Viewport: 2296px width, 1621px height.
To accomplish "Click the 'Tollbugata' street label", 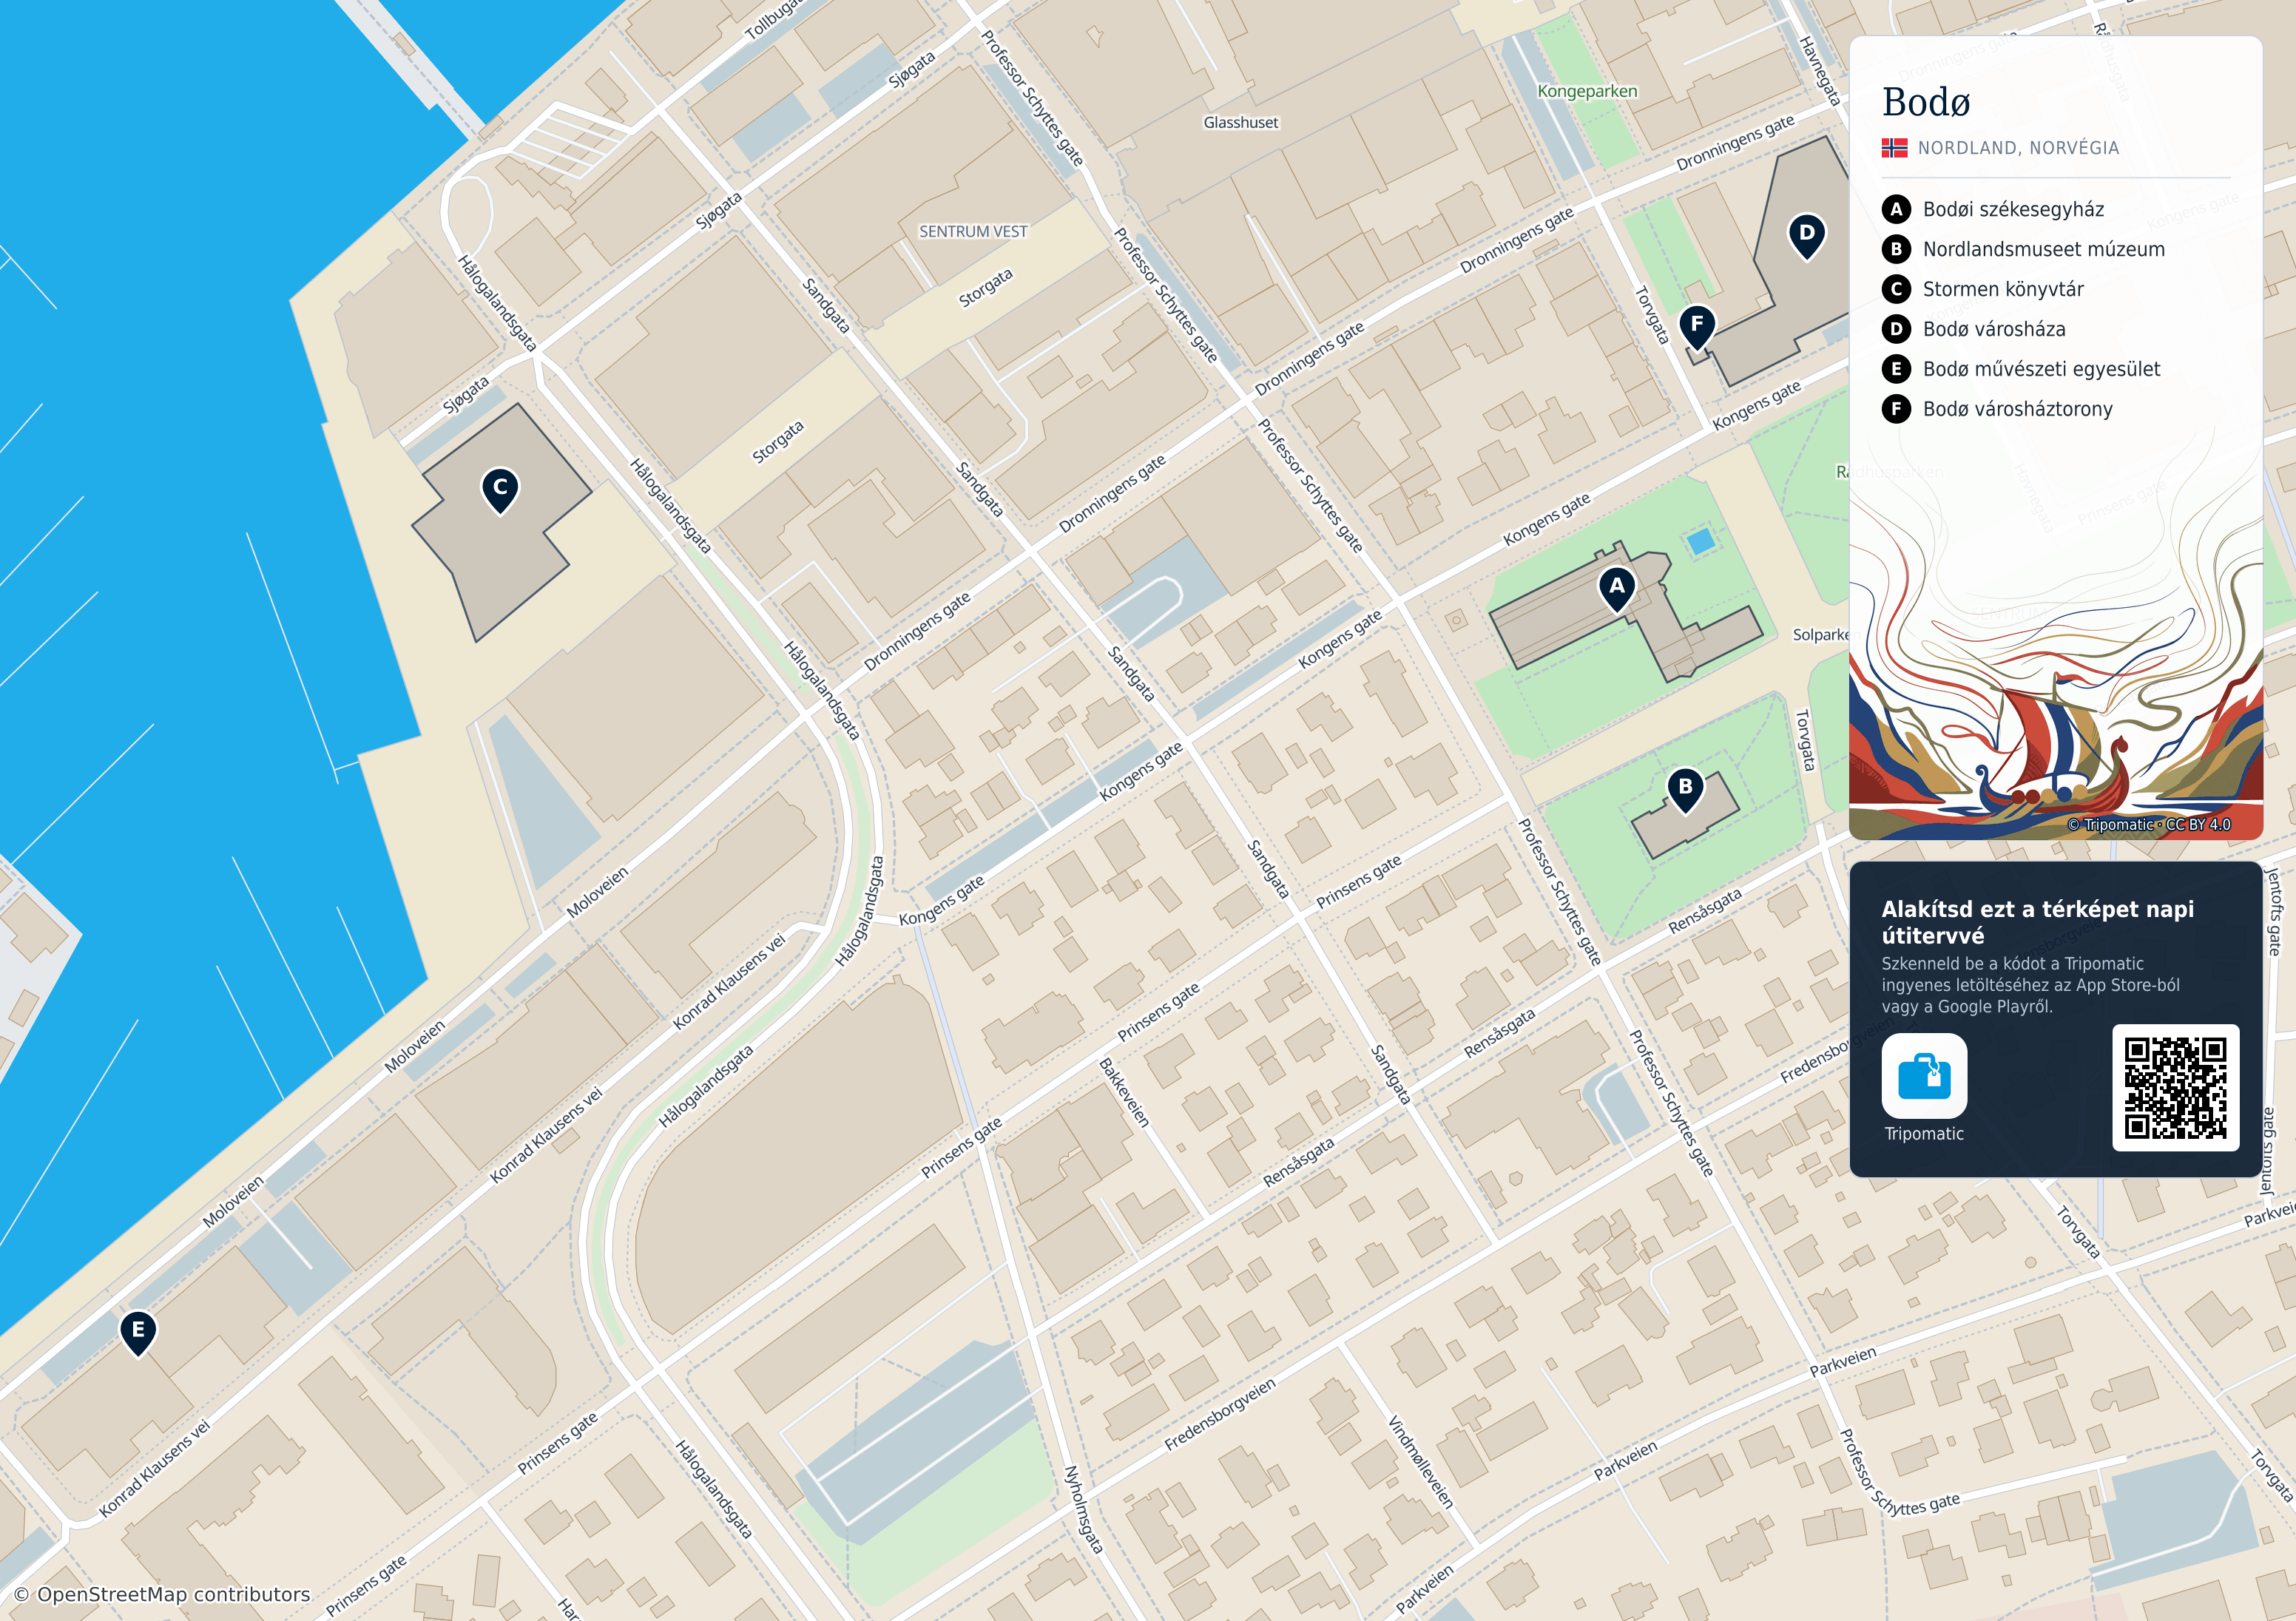I will pos(774,18).
